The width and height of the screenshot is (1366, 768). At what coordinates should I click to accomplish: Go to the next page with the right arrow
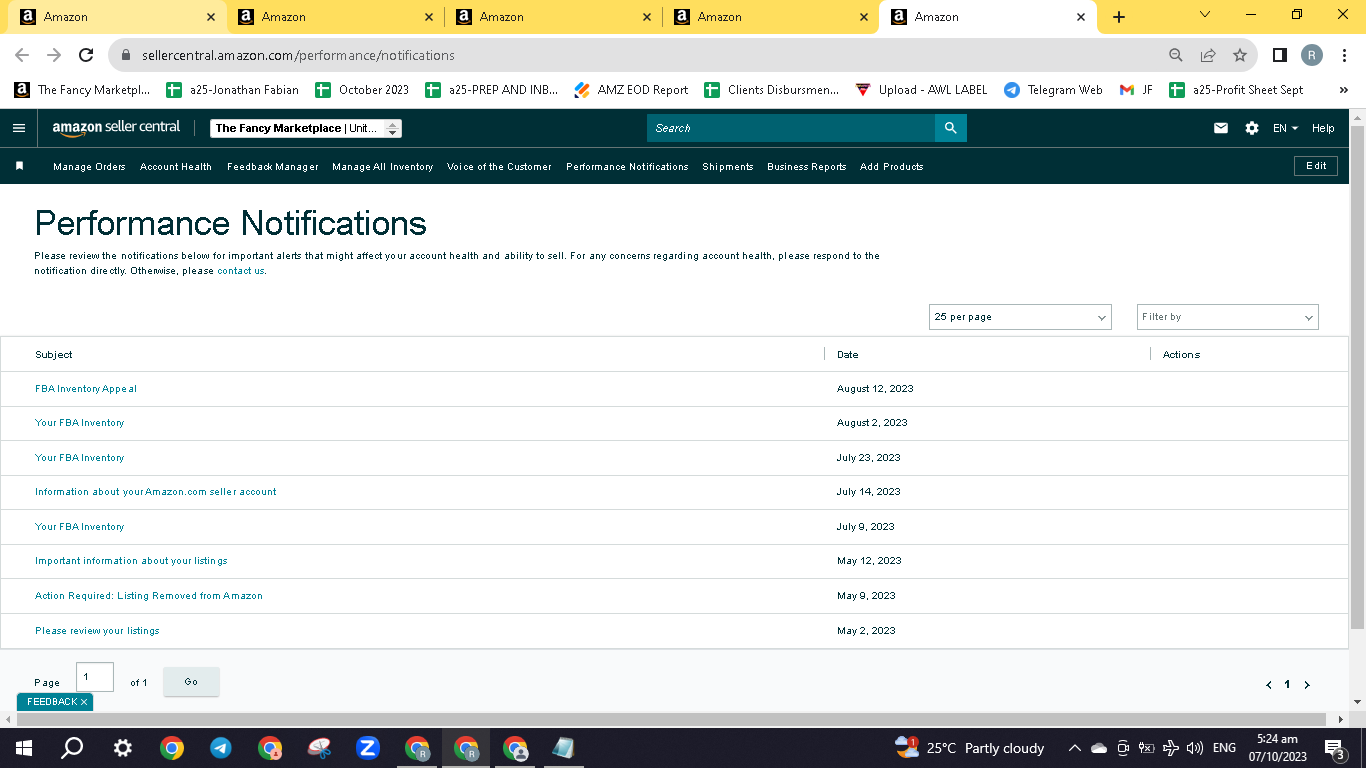1307,685
